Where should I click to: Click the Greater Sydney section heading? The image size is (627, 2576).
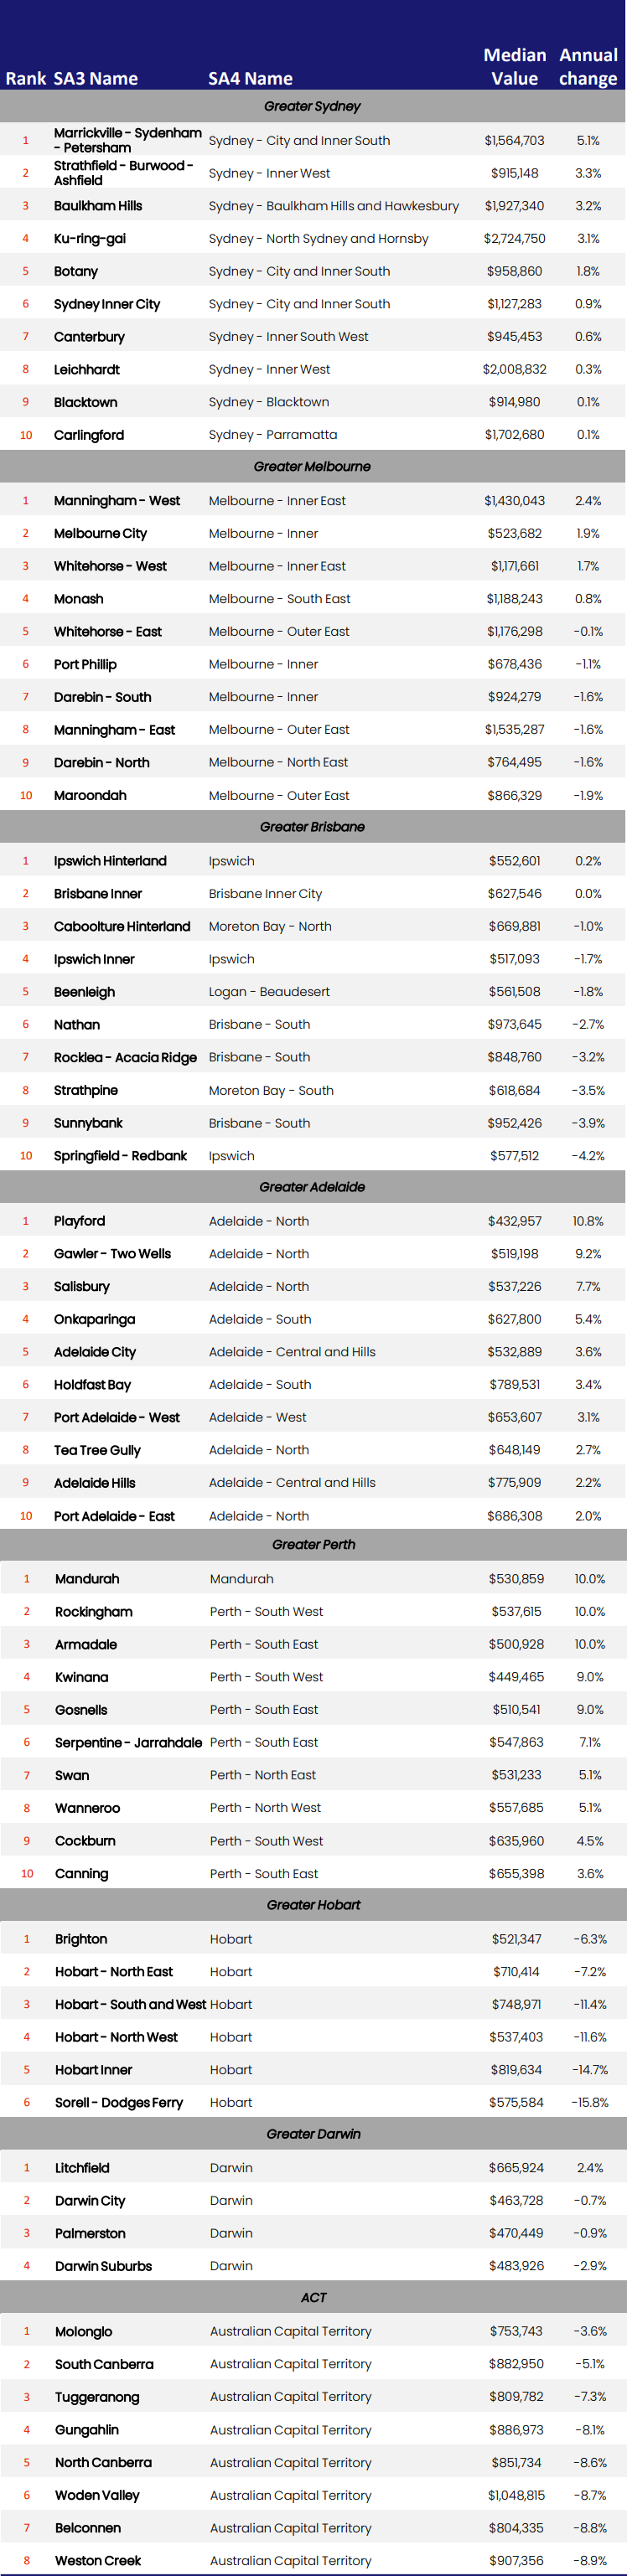click(x=312, y=106)
